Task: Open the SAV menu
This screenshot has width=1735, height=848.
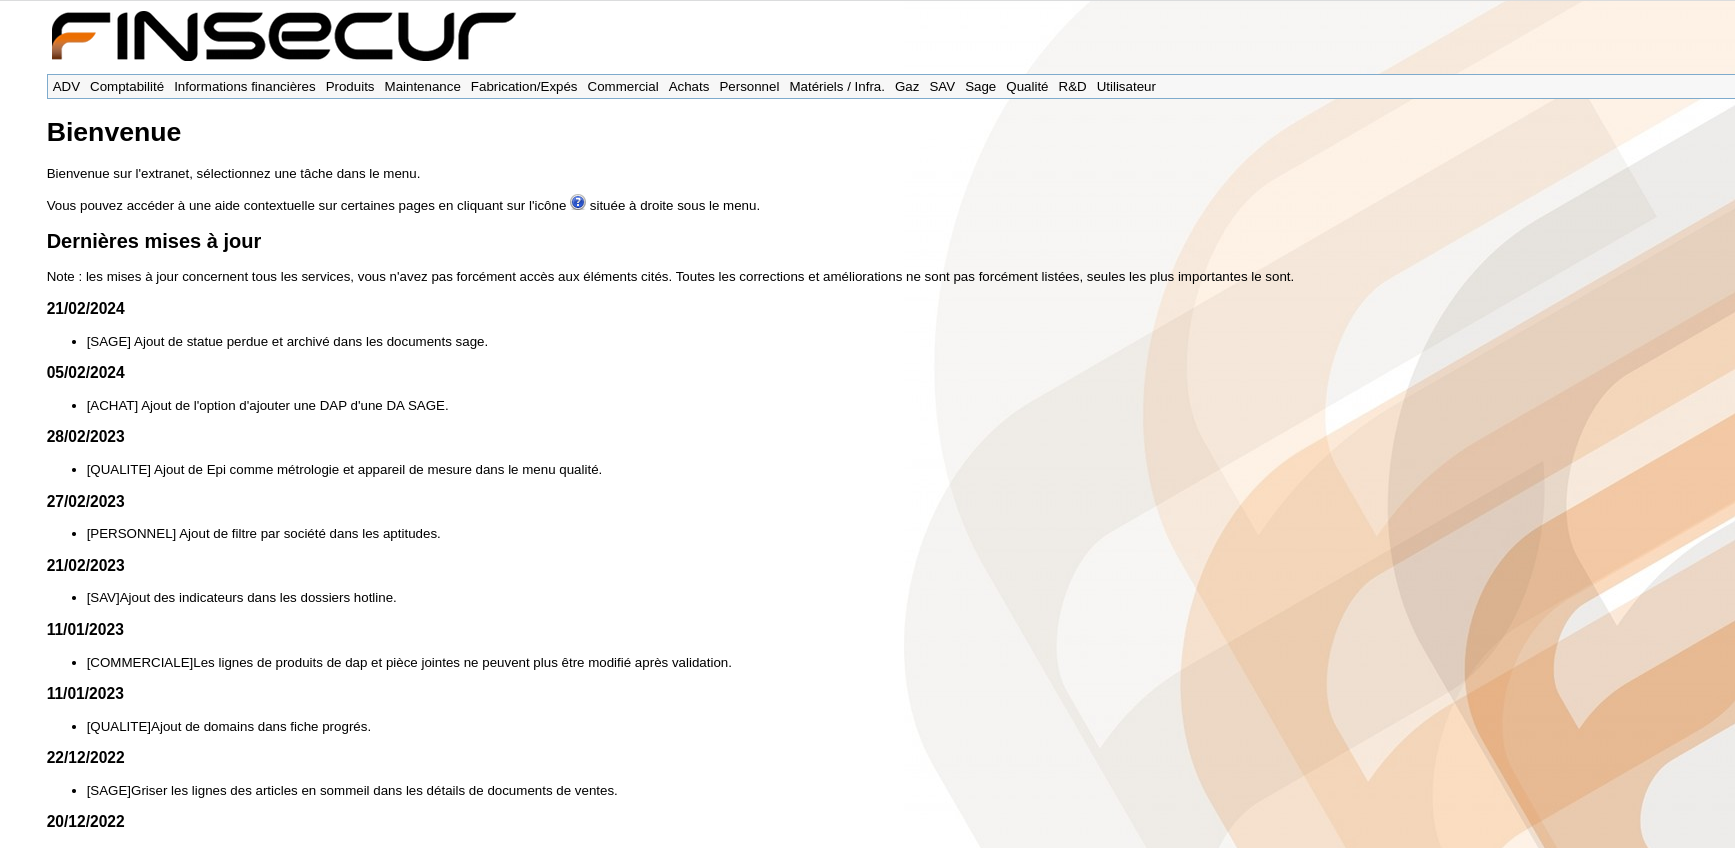Action: 942,87
